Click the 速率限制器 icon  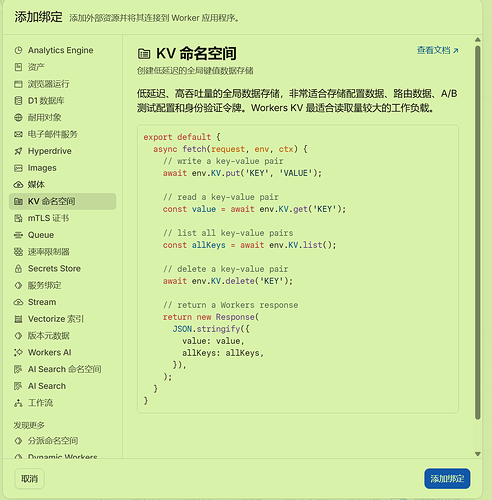tap(18, 252)
